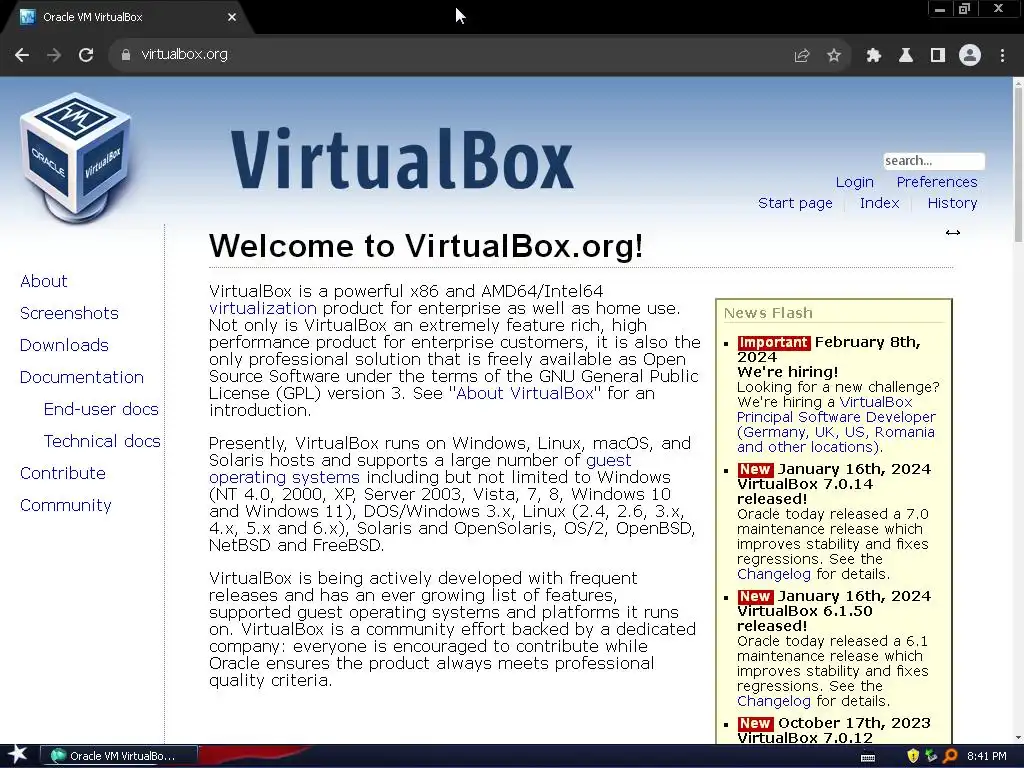This screenshot has width=1024, height=768.
Task: Open the taskbar start star icon
Action: (x=16, y=755)
